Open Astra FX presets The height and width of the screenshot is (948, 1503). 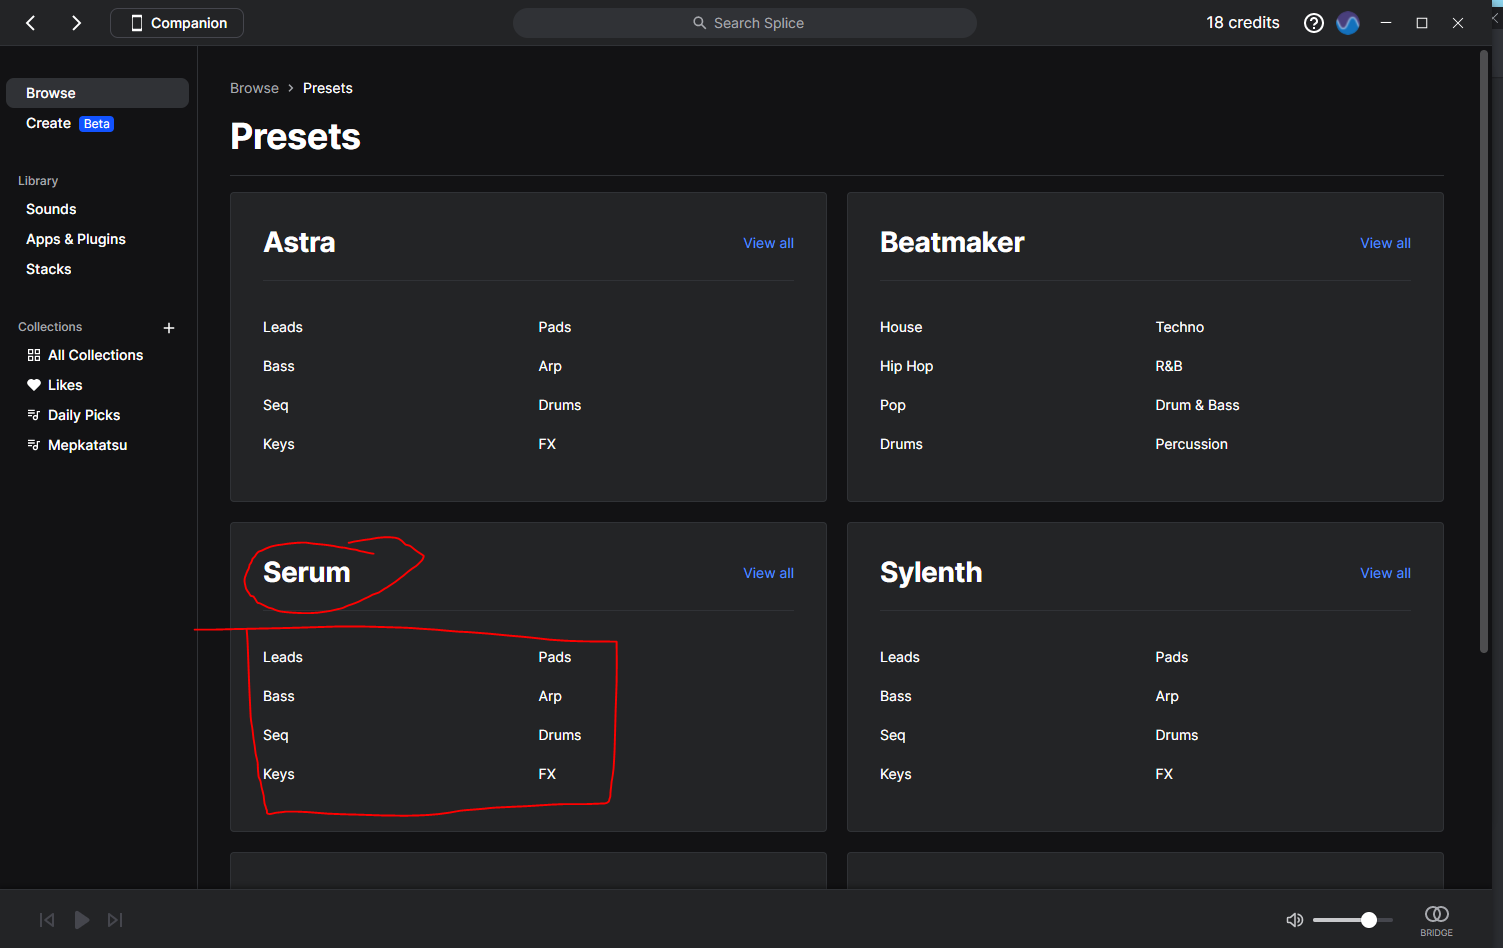pos(547,444)
